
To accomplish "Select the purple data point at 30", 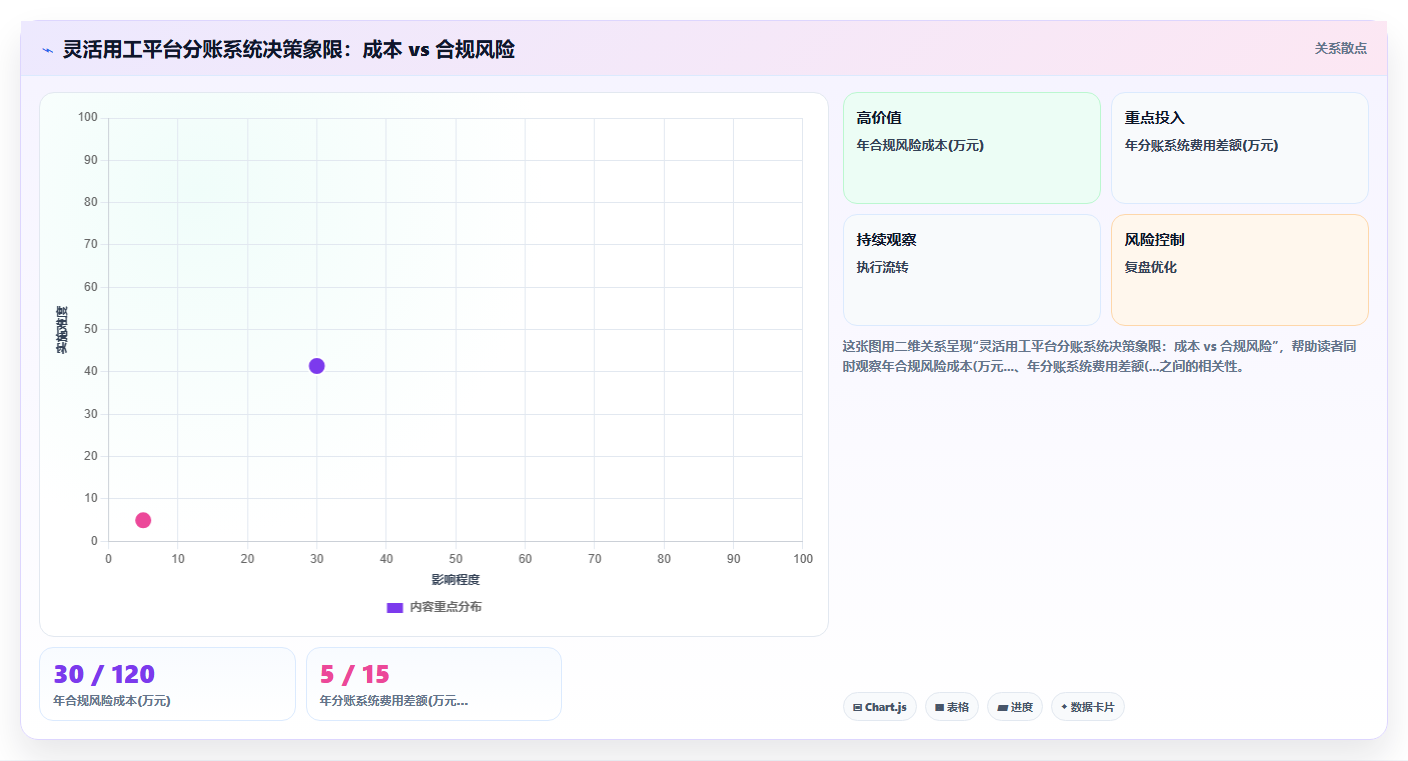I will [316, 366].
